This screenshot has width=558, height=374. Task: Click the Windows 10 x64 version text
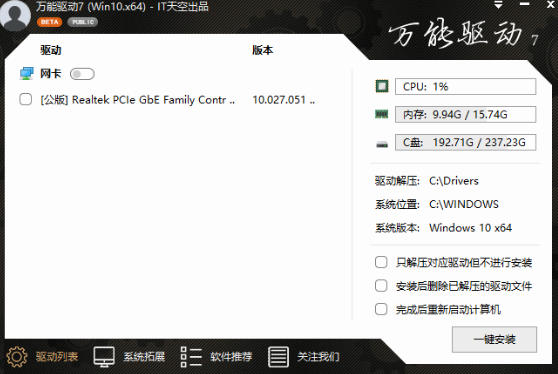pos(470,228)
